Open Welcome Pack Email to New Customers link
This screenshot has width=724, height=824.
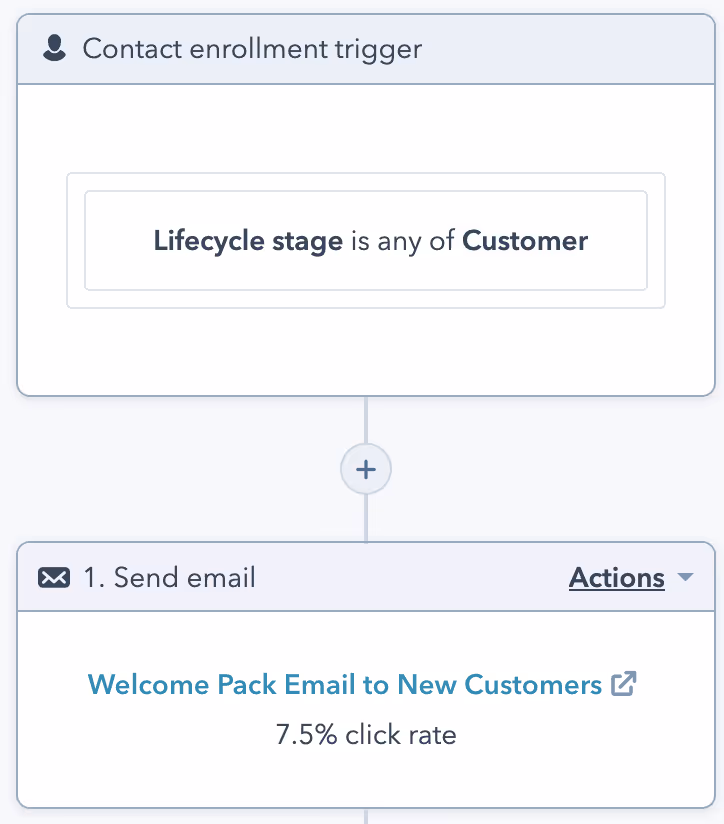point(345,684)
